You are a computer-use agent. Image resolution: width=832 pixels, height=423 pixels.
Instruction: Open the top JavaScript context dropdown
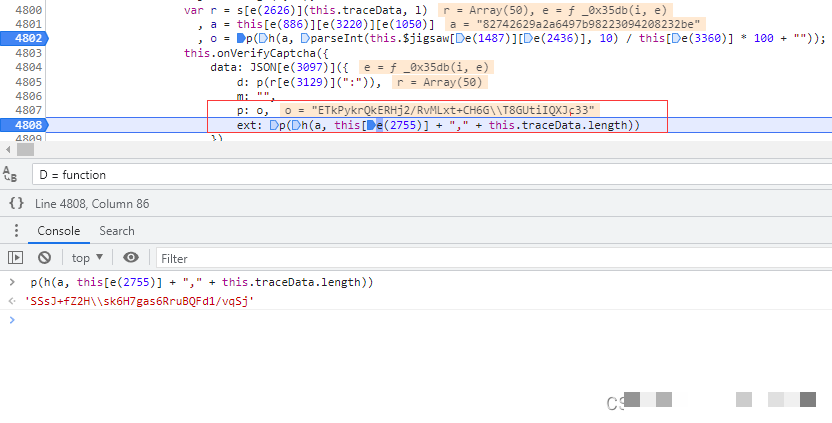click(88, 258)
